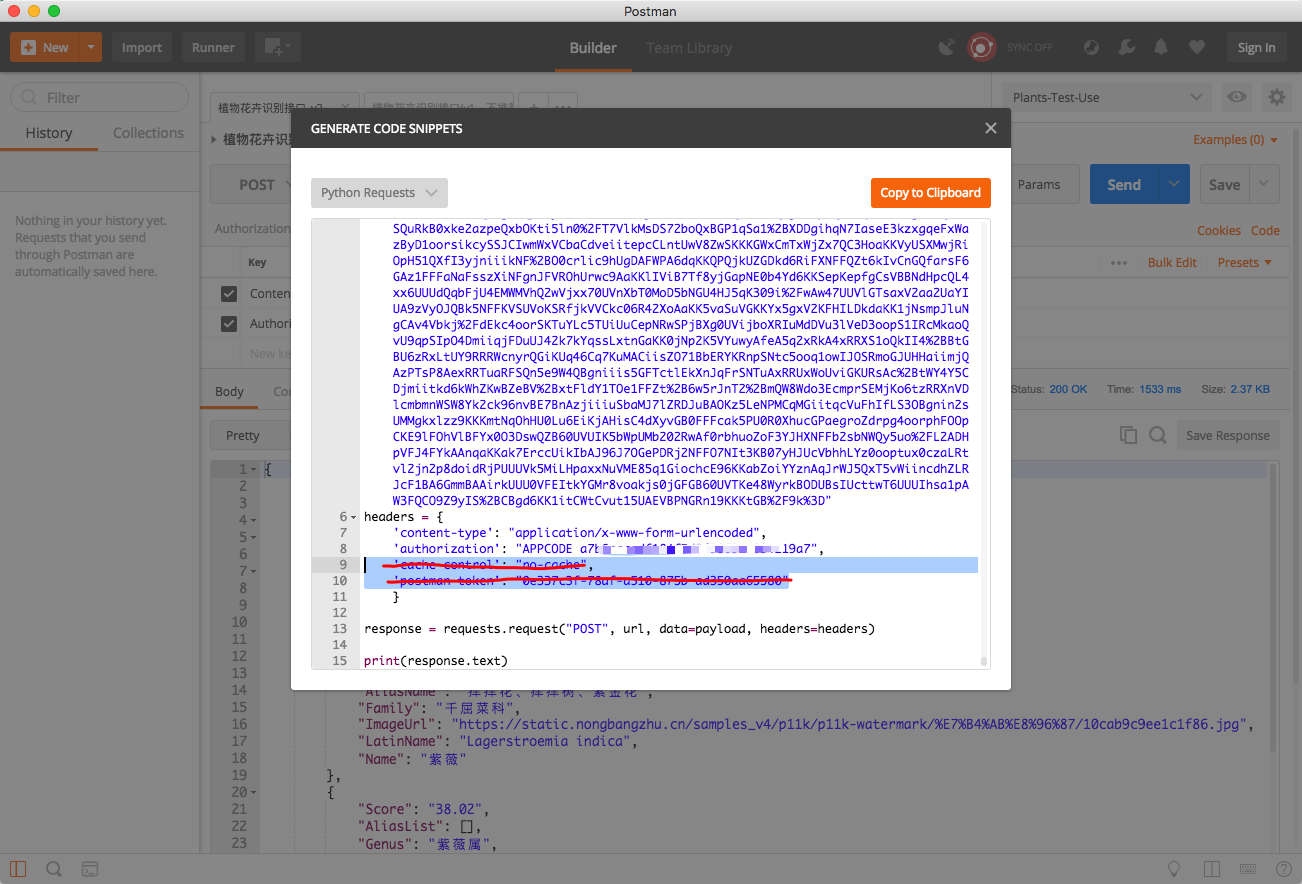Click the heart icon in header
1302x884 pixels.
[x=1196, y=47]
